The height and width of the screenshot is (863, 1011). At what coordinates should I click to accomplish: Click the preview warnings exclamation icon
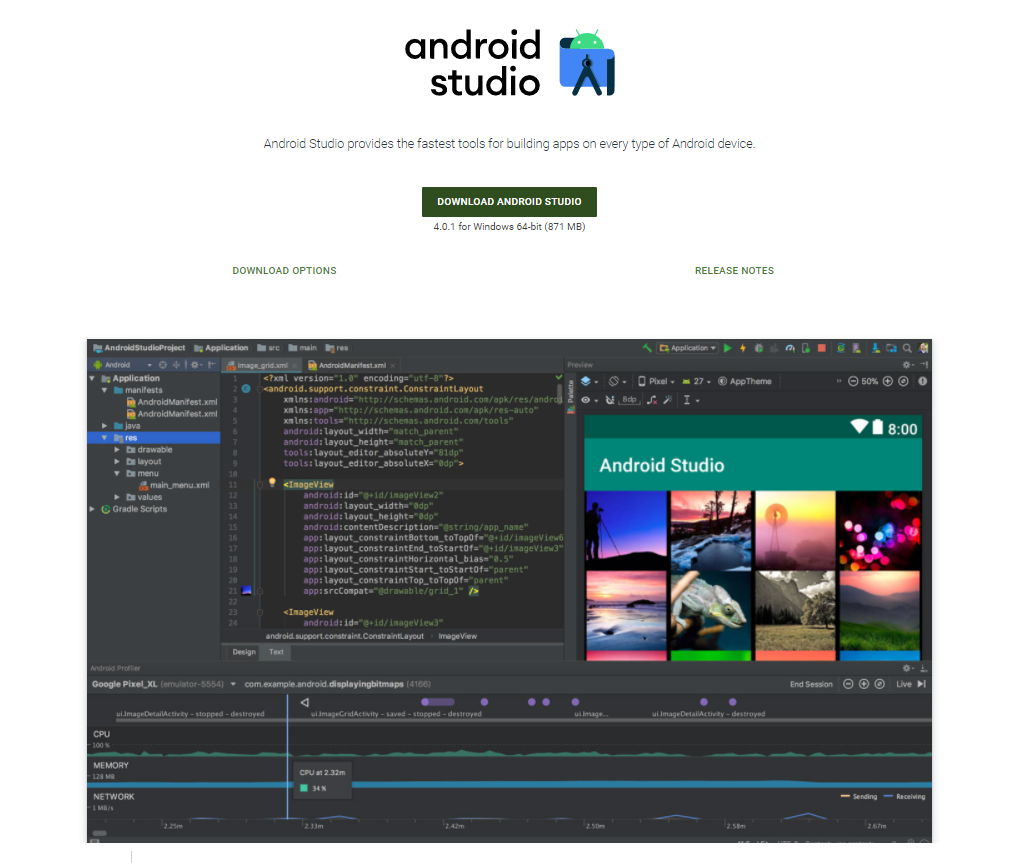[923, 381]
